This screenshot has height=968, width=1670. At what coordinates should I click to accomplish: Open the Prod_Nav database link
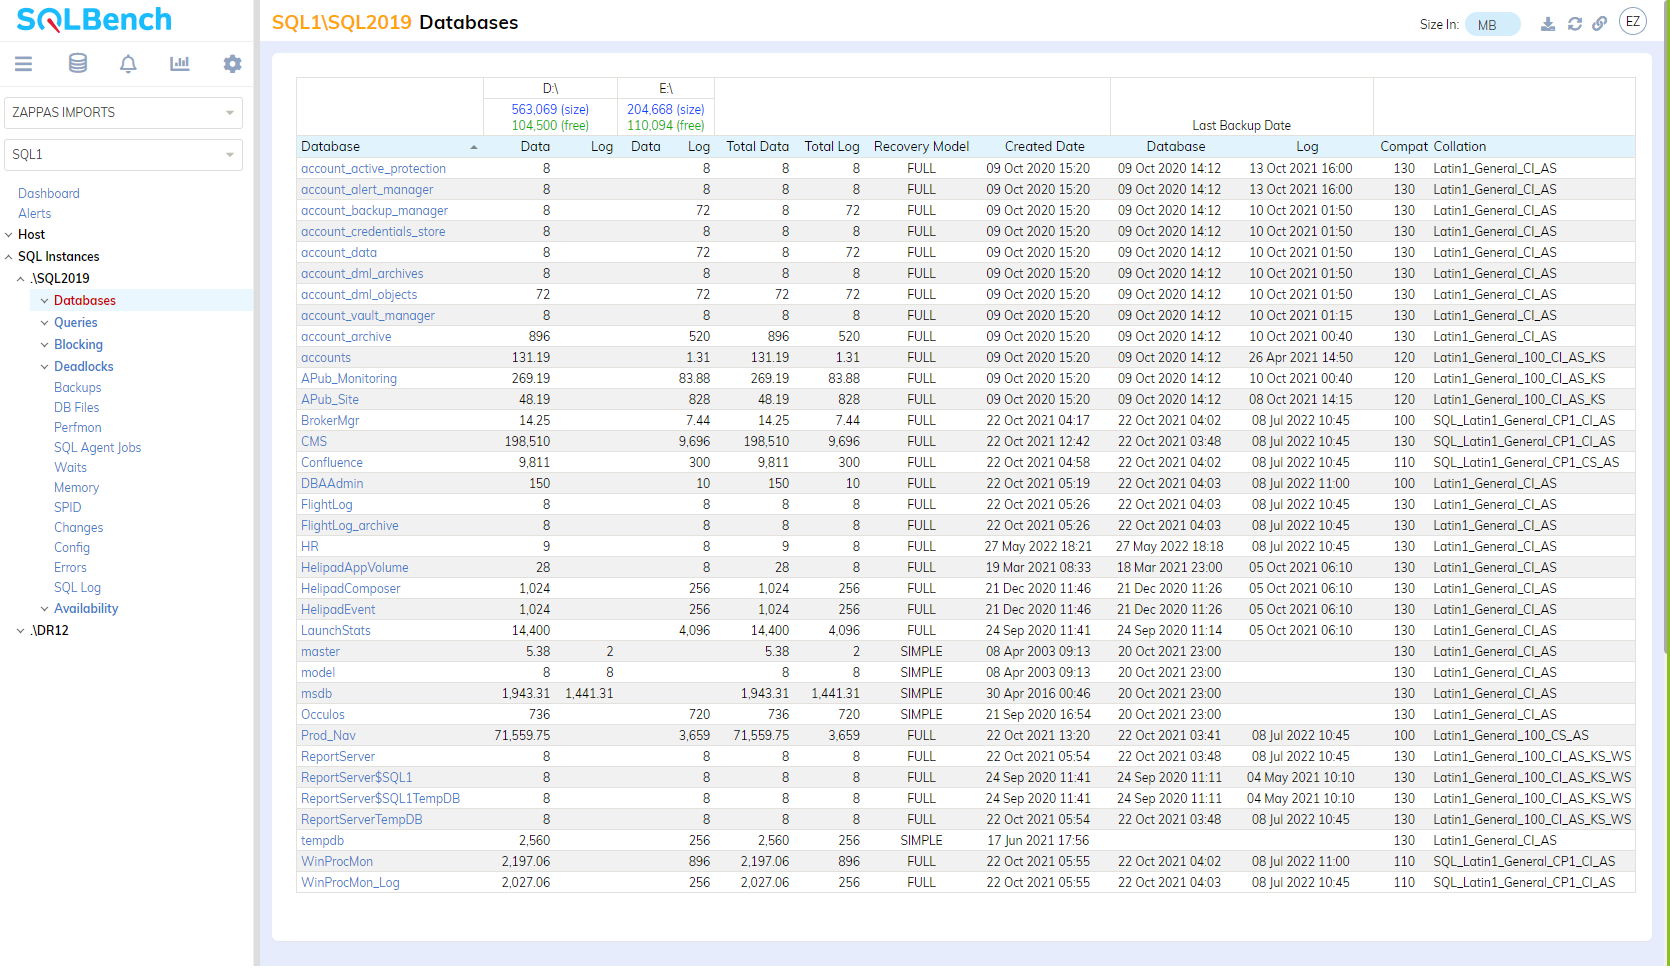coord(328,735)
